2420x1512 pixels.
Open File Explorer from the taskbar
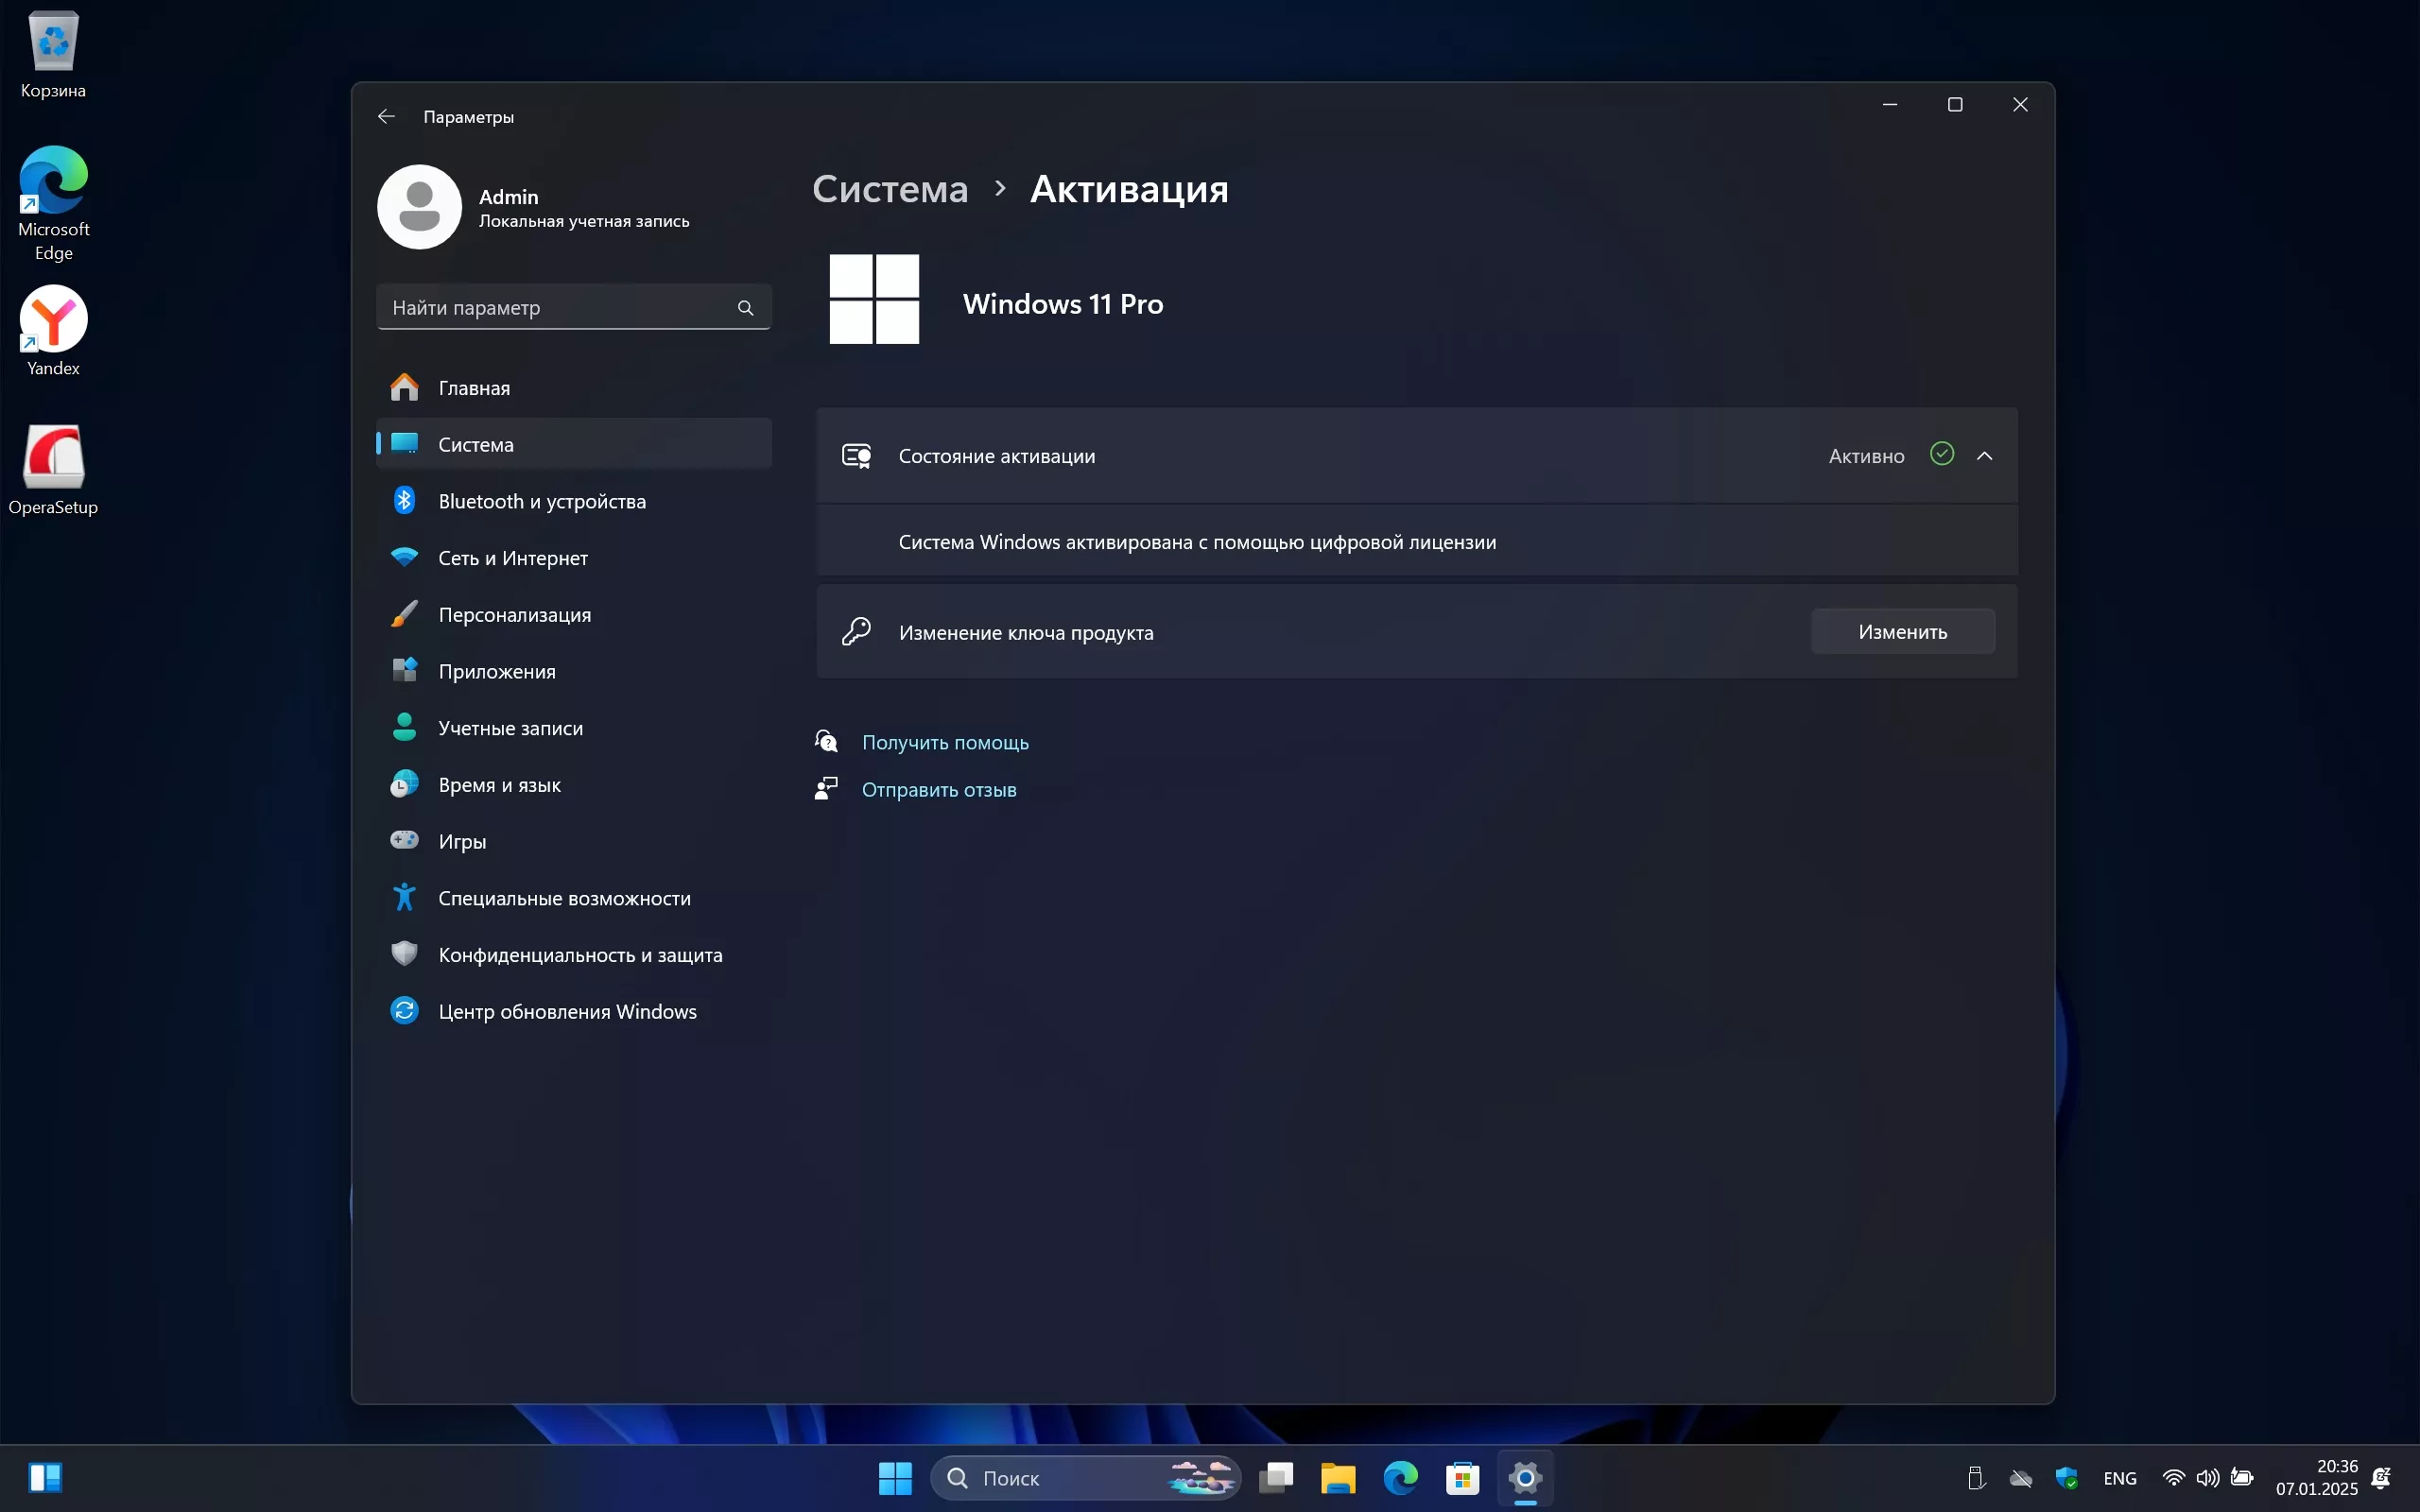[1338, 1478]
